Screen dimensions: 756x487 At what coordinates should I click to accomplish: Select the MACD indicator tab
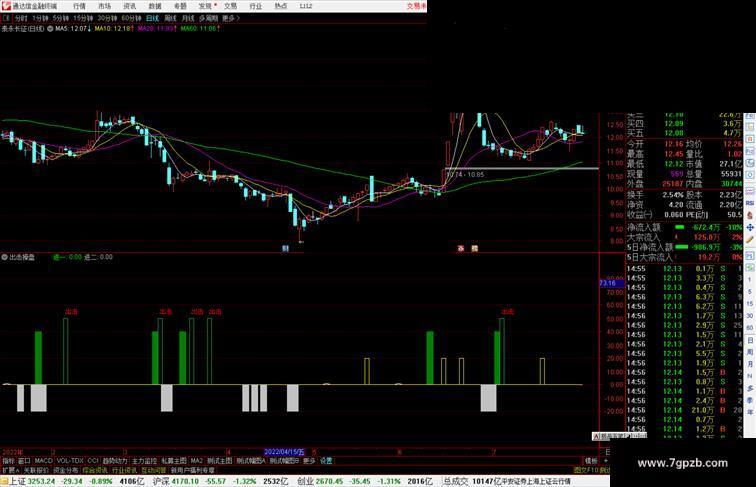coord(43,461)
